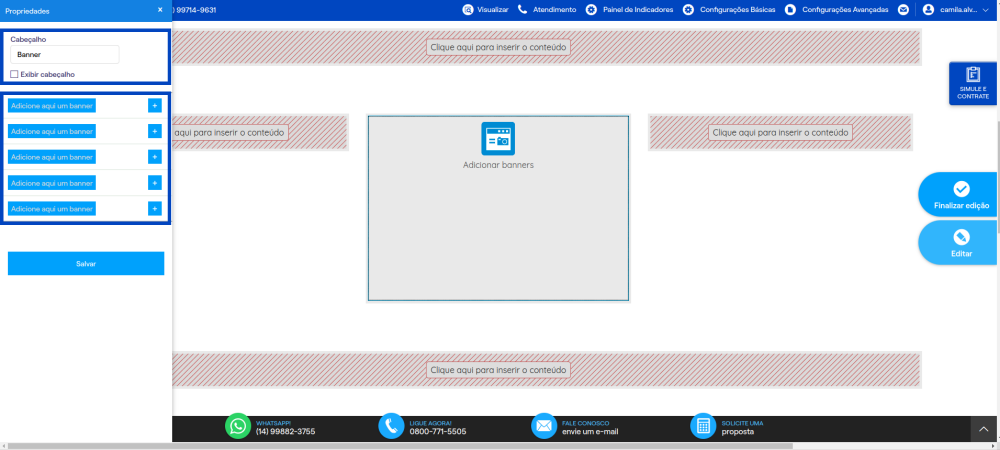Click the Solicite uma proposta calculator icon
1000x450 pixels.
pyautogui.click(x=703, y=426)
